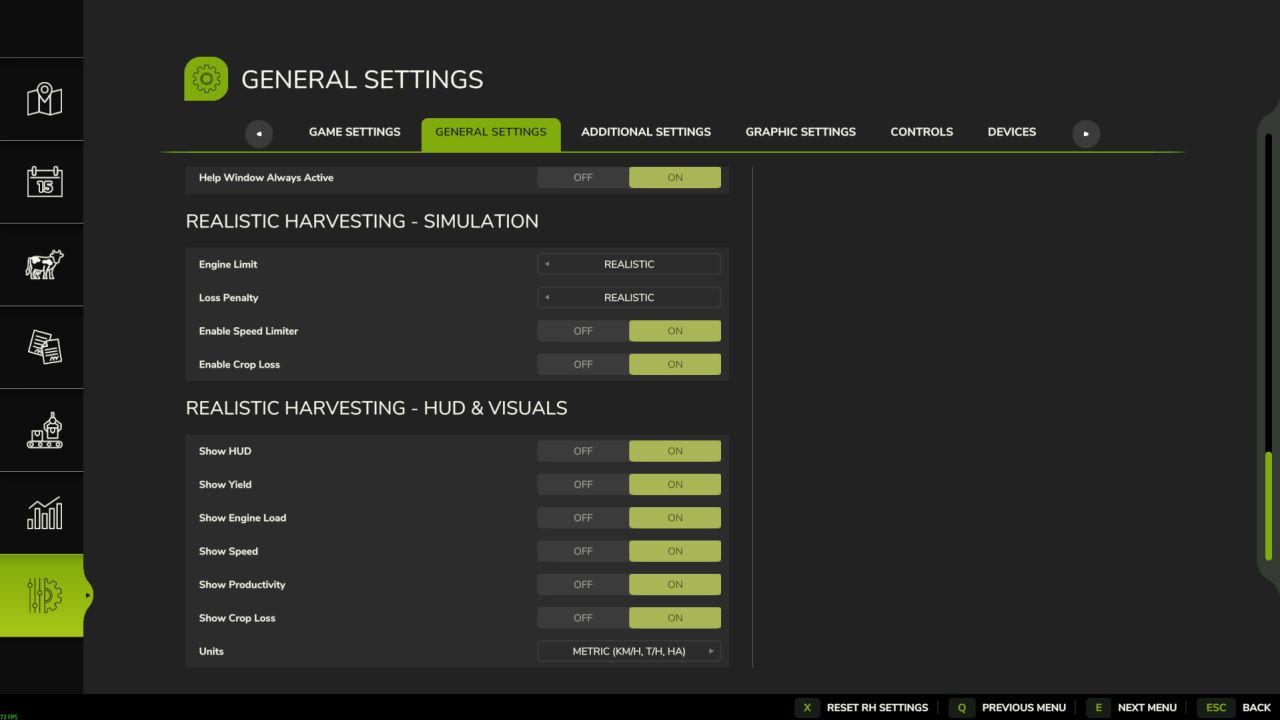Disable the Enable Speed Limiter option
The image size is (1280, 720).
click(583, 330)
